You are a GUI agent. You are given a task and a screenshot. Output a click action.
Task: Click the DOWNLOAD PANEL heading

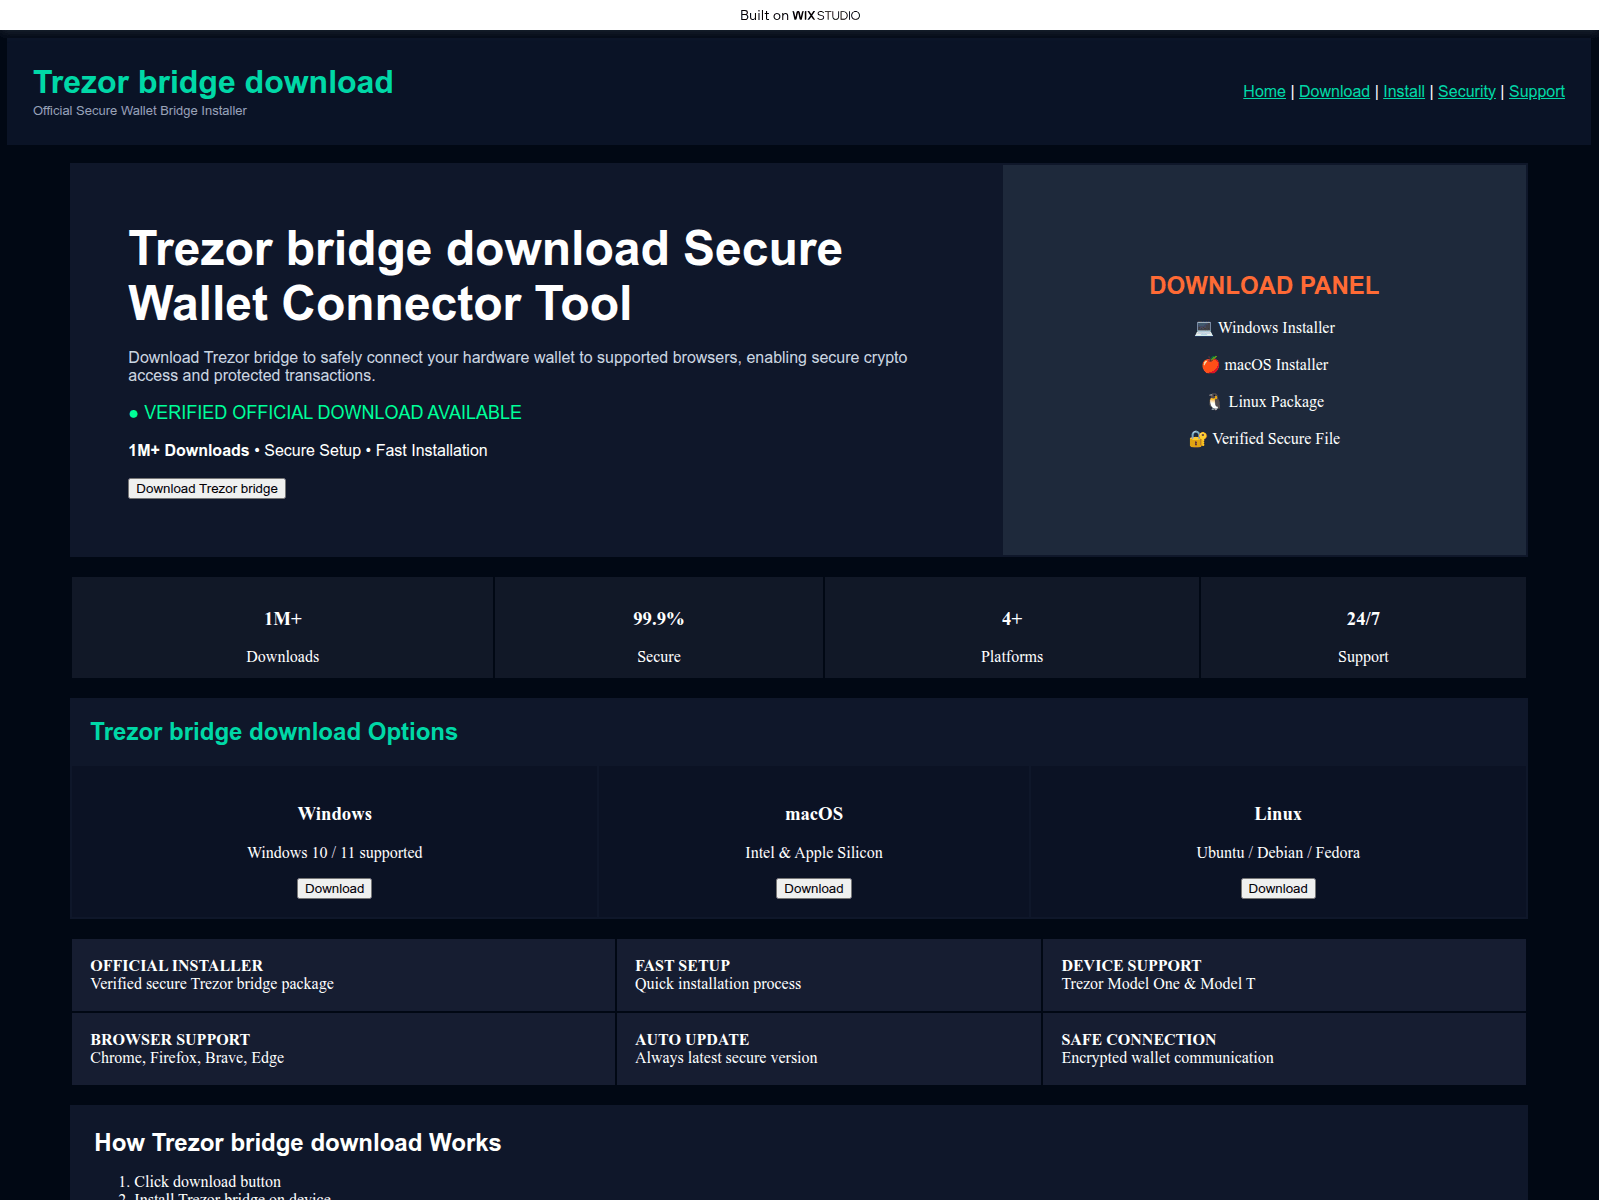[x=1264, y=285]
